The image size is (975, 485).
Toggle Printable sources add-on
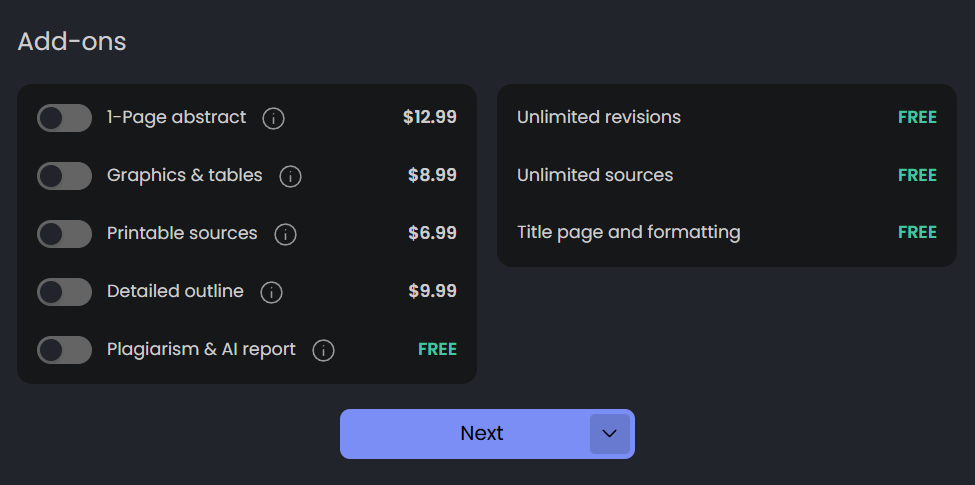tap(64, 234)
